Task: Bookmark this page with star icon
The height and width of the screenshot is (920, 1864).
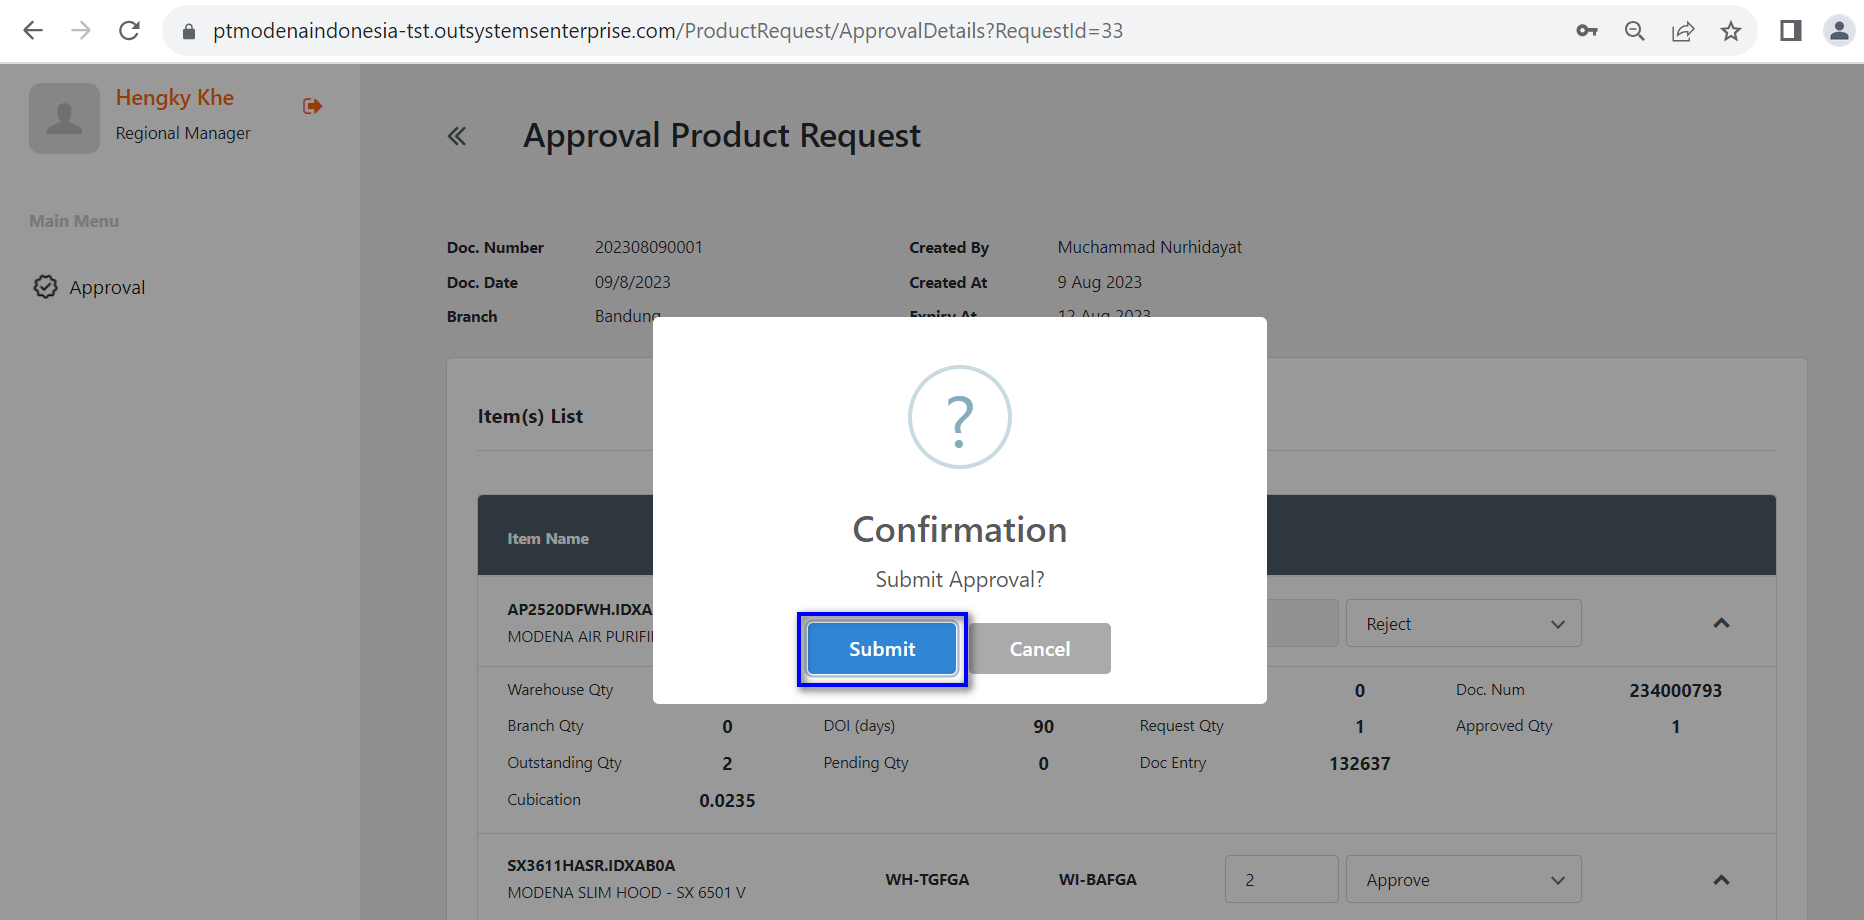Action: point(1731,31)
